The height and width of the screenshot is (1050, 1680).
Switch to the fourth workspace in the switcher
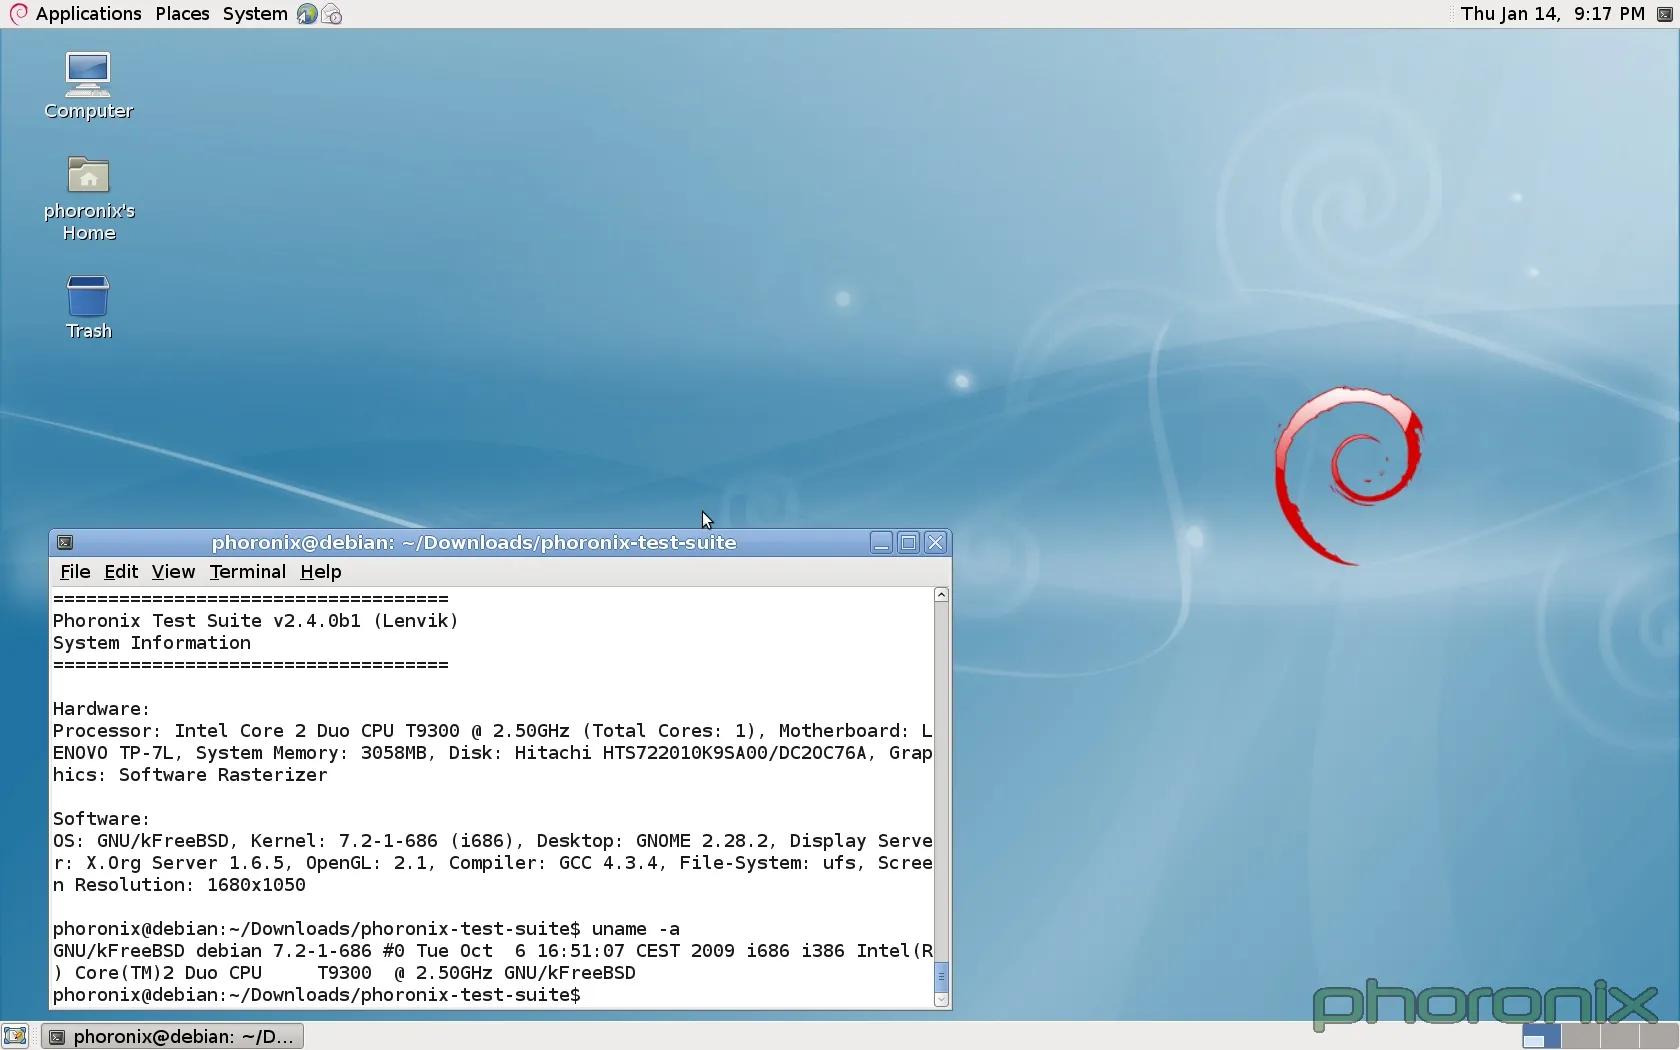point(1658,1036)
